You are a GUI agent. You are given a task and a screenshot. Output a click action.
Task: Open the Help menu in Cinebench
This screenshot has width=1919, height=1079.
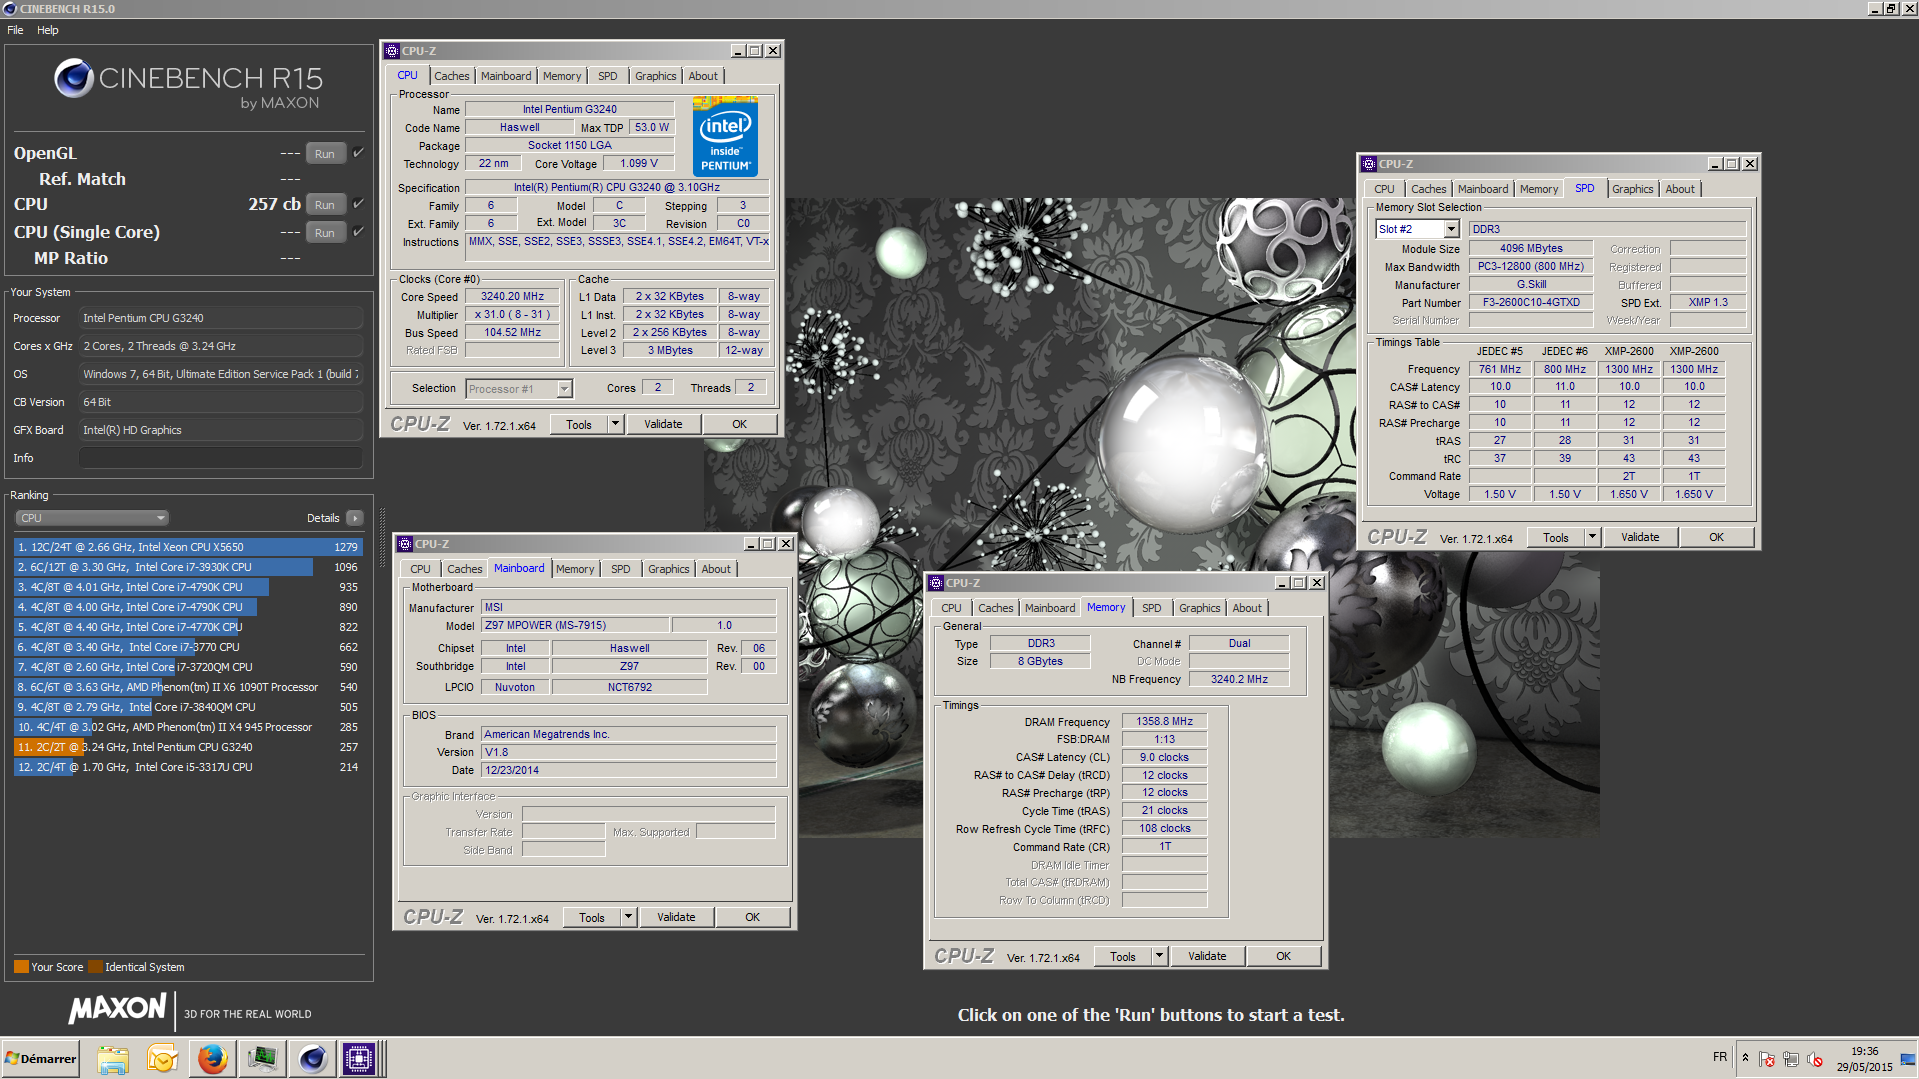(x=48, y=30)
